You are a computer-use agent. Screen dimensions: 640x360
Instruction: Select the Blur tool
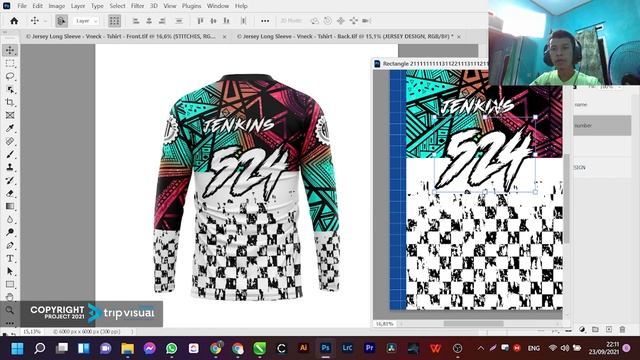tap(10, 220)
